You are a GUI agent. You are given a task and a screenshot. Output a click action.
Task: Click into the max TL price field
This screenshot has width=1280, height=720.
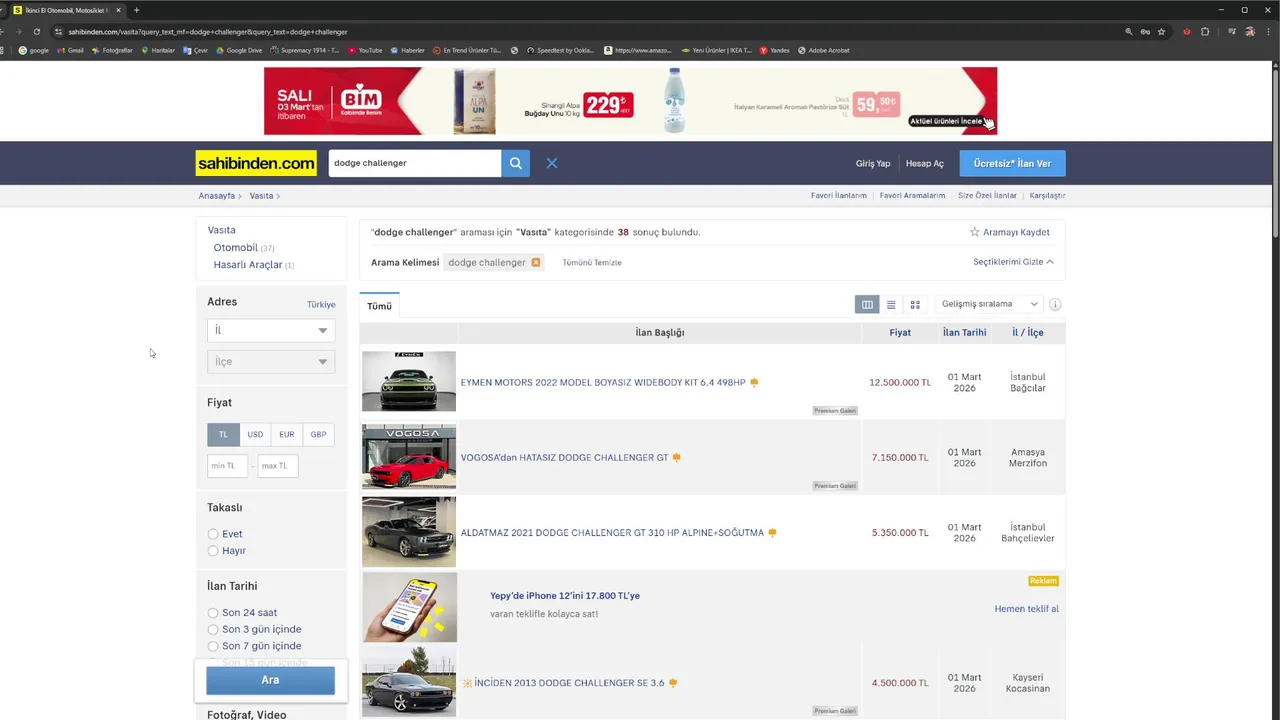coord(278,466)
